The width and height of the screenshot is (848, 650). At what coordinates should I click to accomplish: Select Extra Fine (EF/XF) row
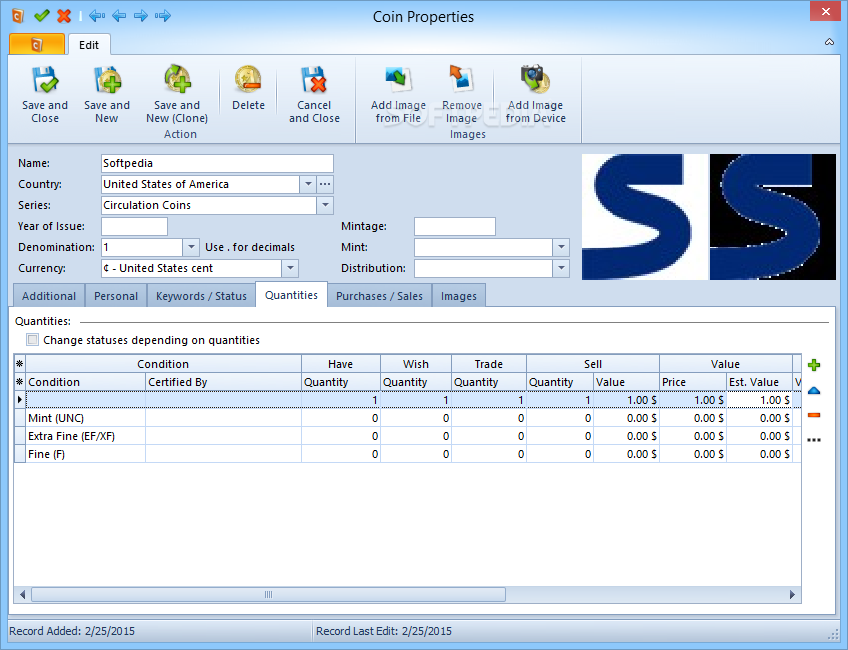pyautogui.click(x=407, y=436)
